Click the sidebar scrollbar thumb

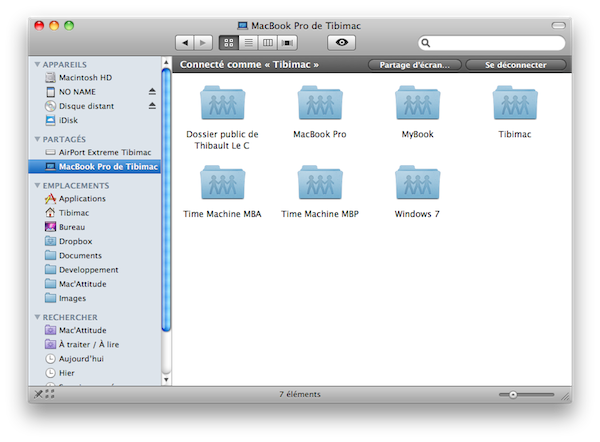tap(166, 199)
